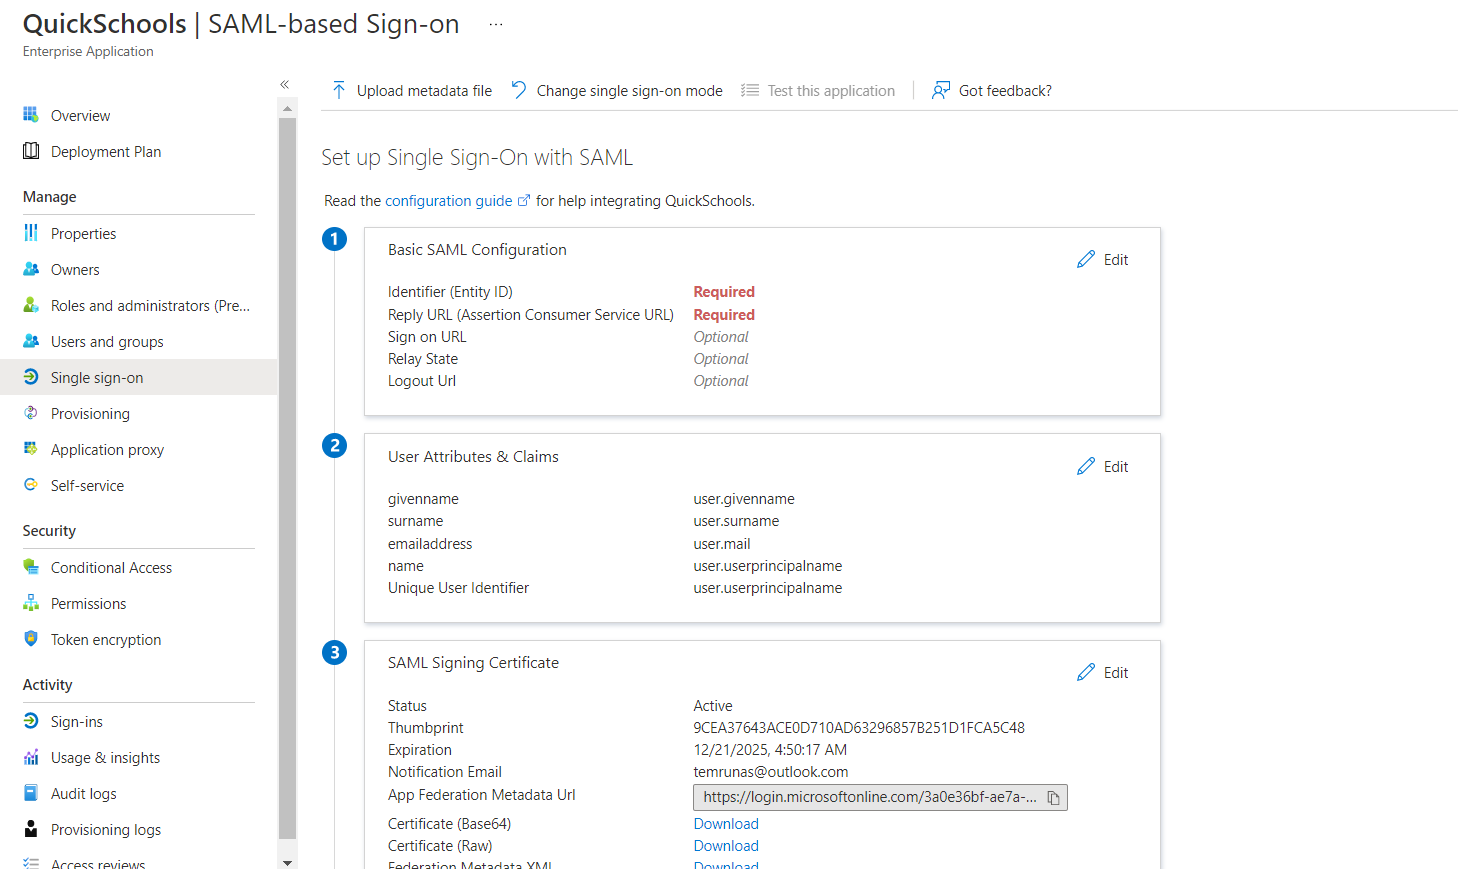1458x869 pixels.
Task: Collapse the left navigation menu chevron
Action: click(285, 85)
